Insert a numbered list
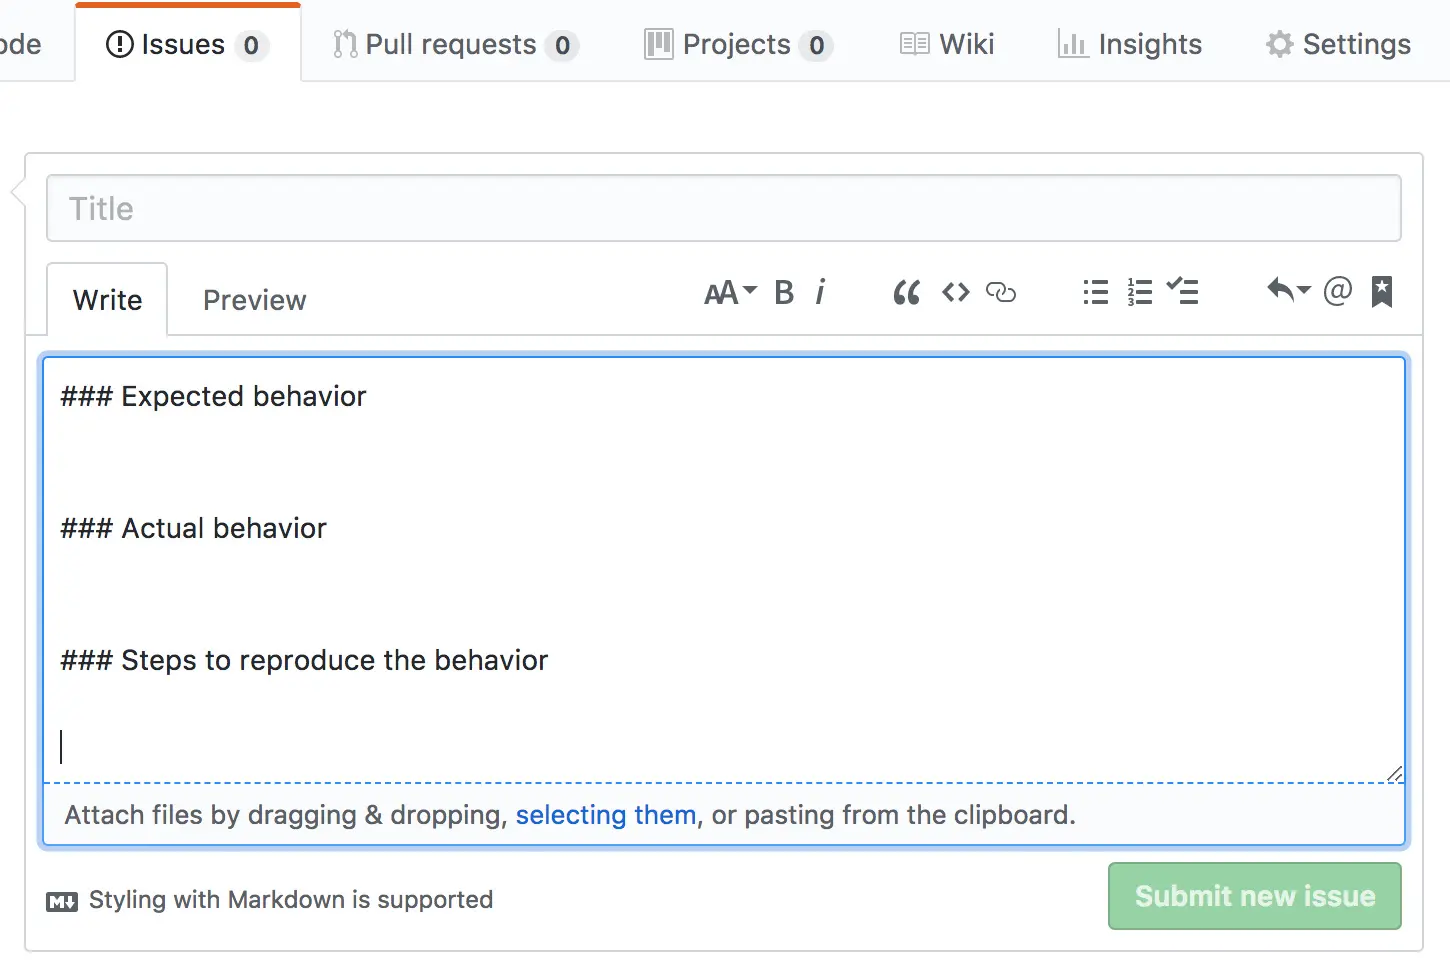 [1140, 292]
